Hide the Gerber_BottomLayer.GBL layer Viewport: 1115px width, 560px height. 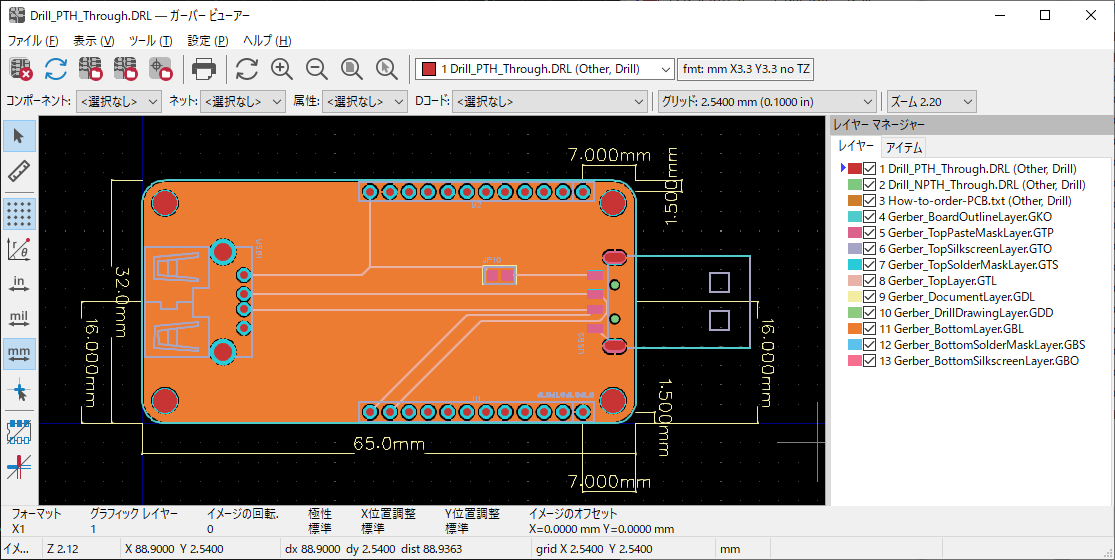[870, 329]
